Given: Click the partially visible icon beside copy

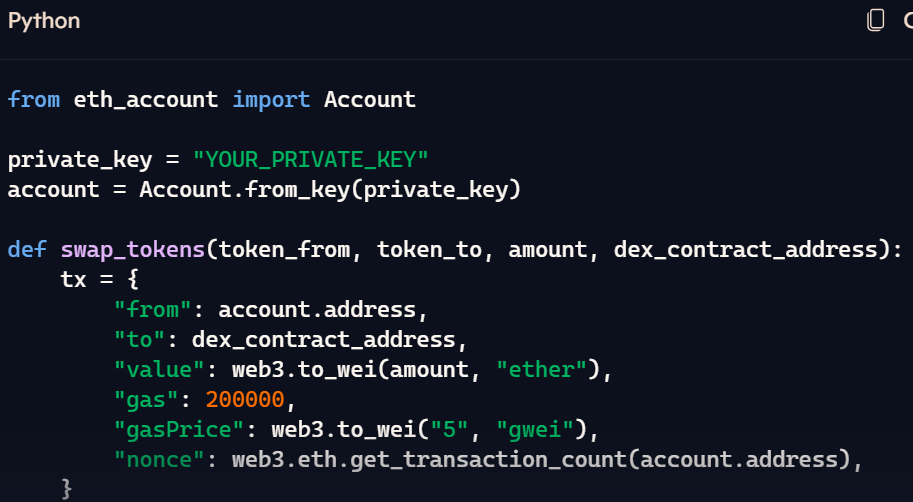Looking at the screenshot, I should (x=908, y=20).
